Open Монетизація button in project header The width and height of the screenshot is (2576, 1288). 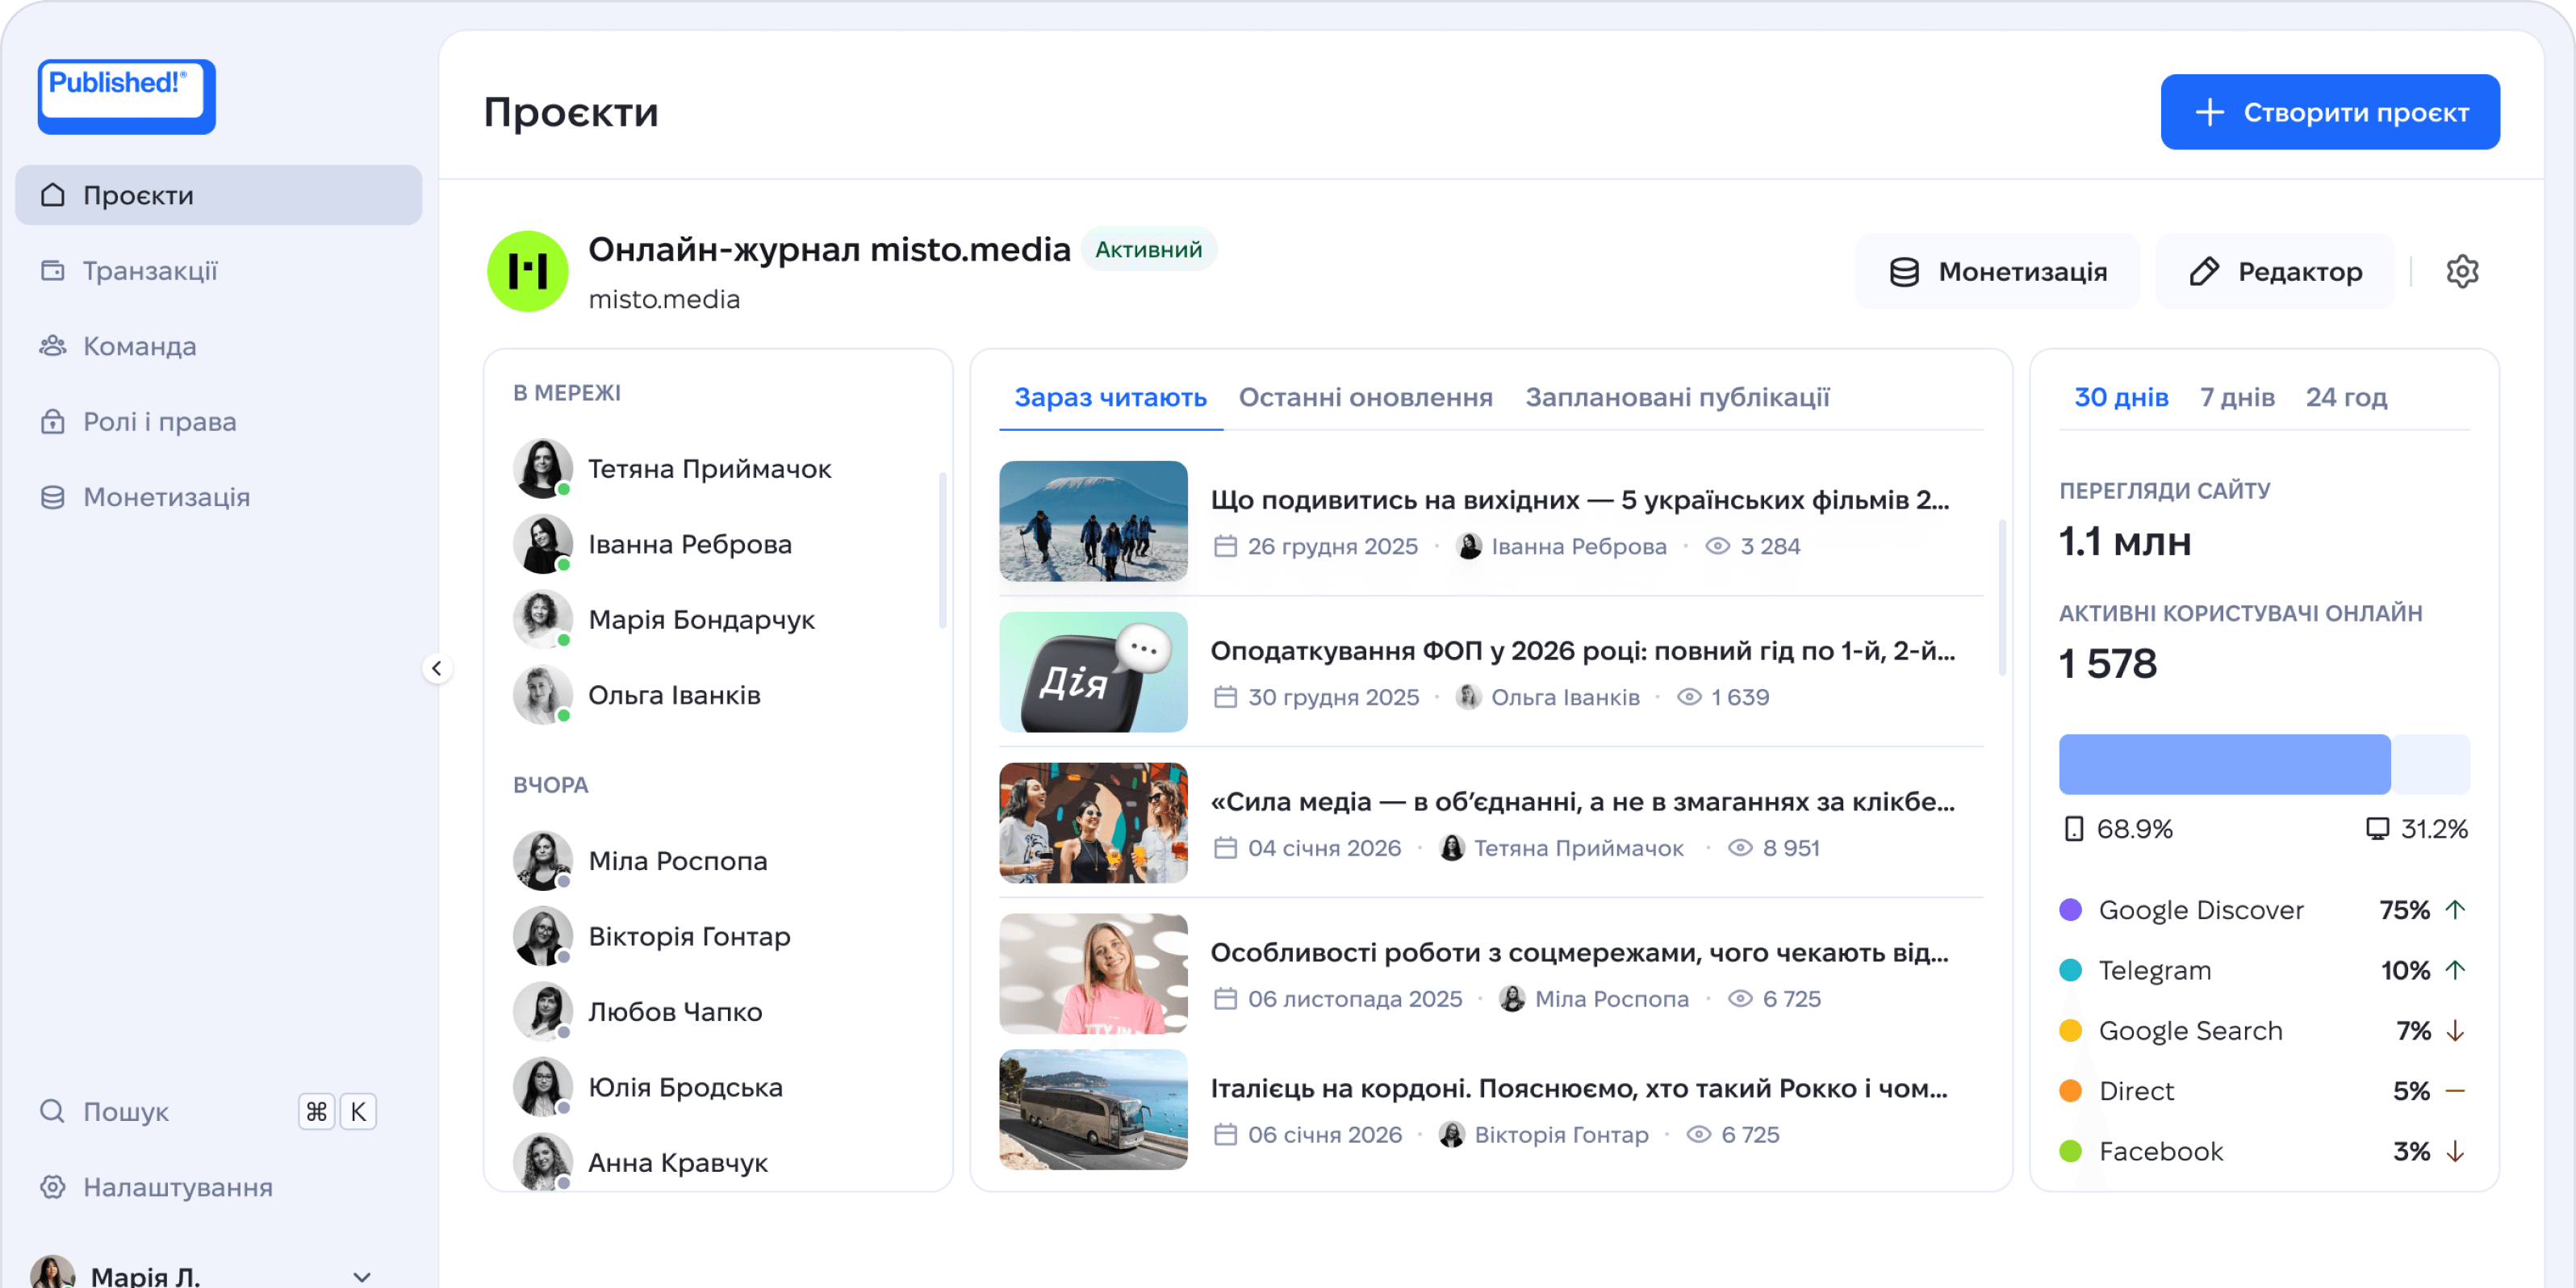(x=1997, y=272)
